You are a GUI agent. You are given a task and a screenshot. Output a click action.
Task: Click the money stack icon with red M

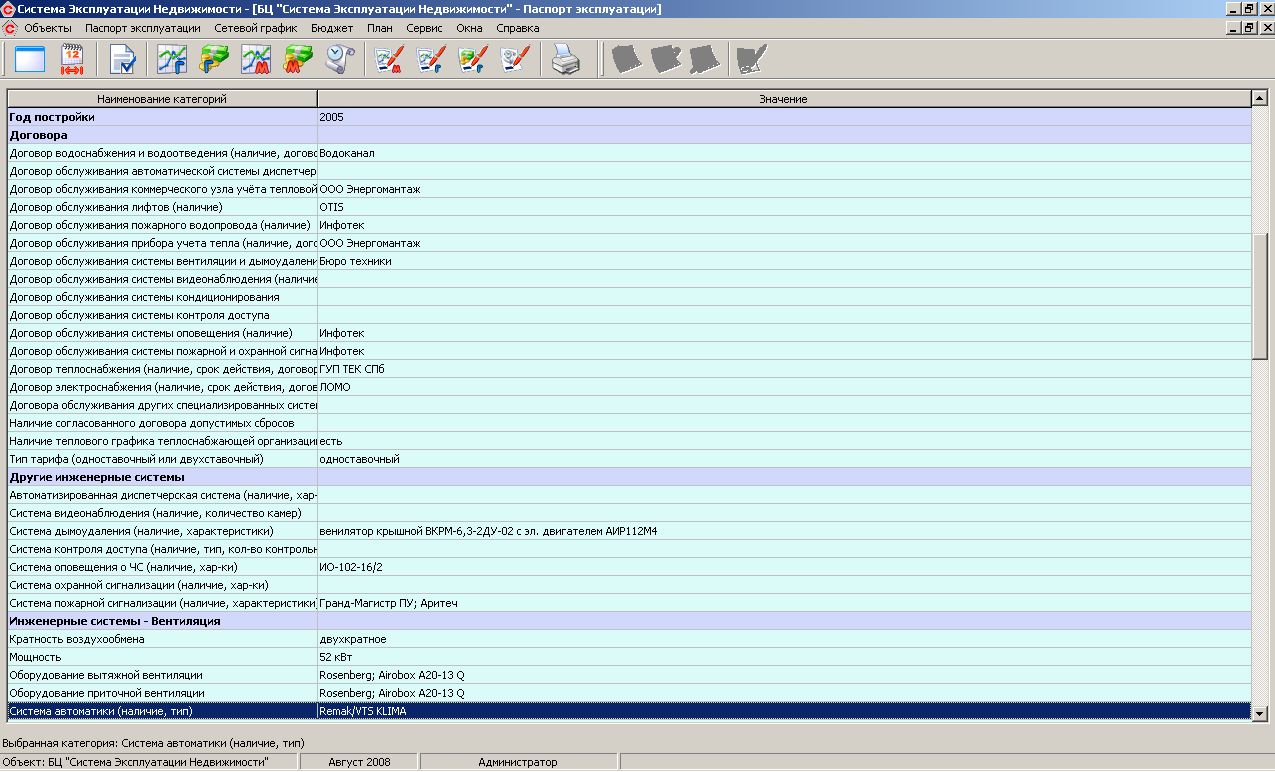click(x=298, y=60)
